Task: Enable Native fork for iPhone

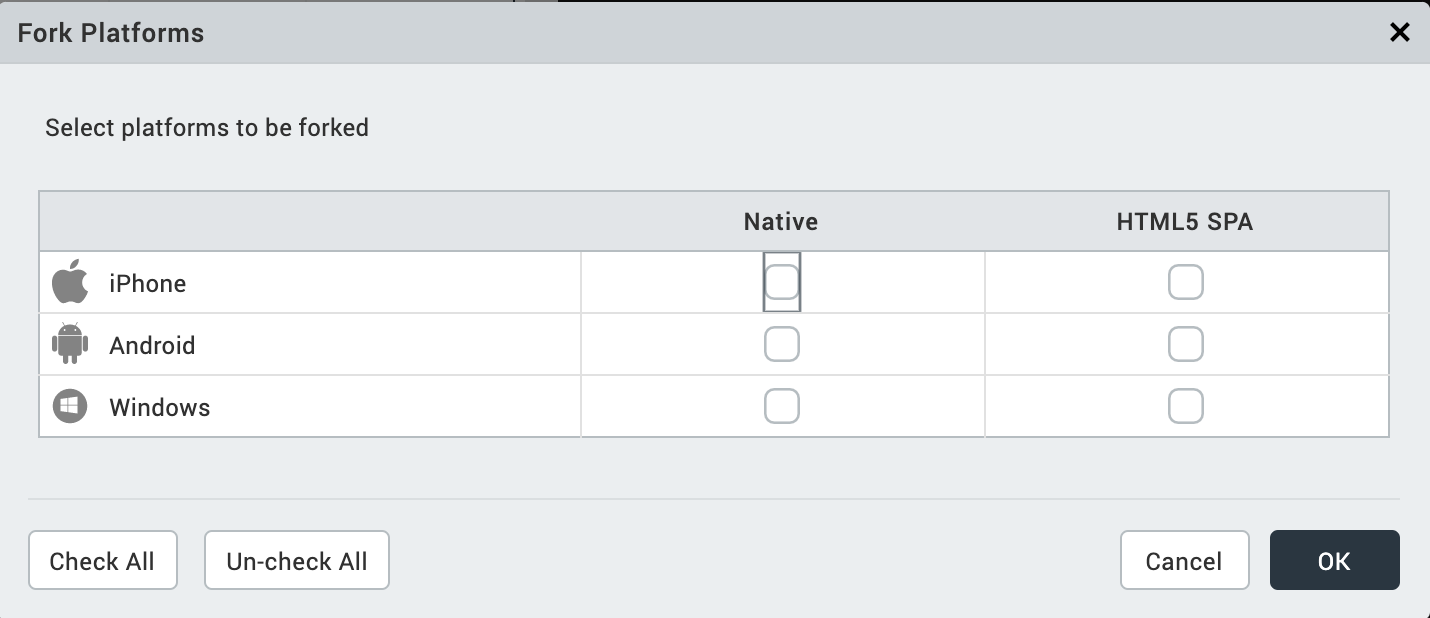Action: coord(782,283)
